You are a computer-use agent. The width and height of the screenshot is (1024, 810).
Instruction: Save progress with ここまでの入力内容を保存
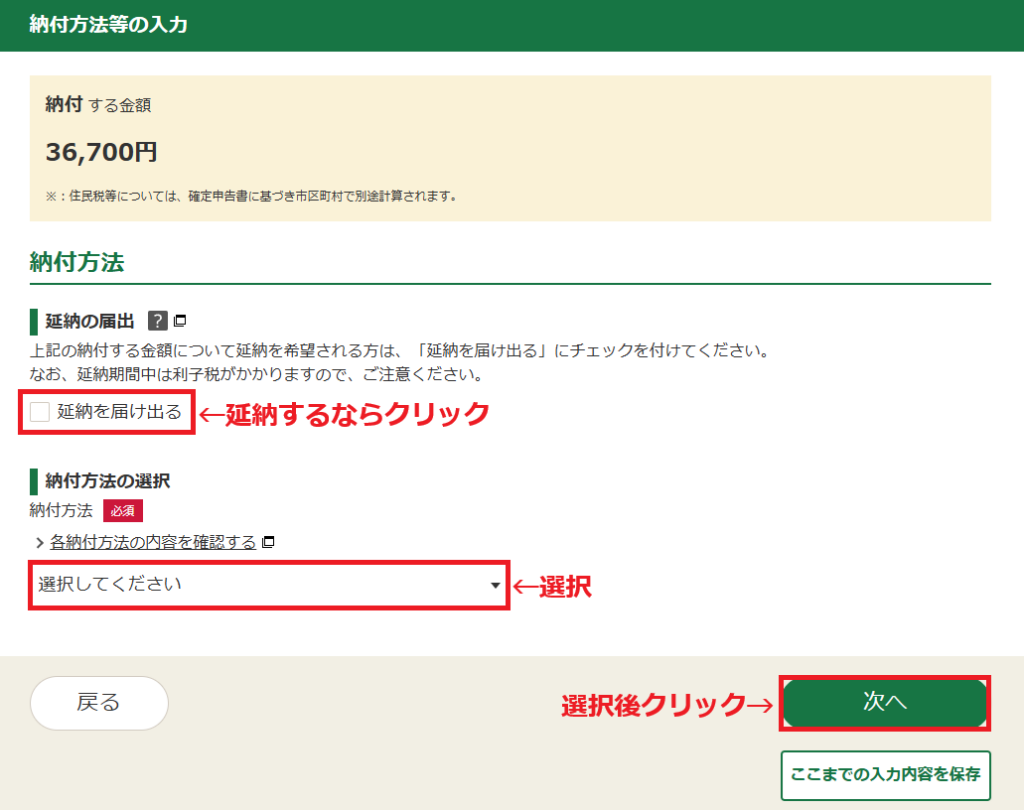pos(884,775)
